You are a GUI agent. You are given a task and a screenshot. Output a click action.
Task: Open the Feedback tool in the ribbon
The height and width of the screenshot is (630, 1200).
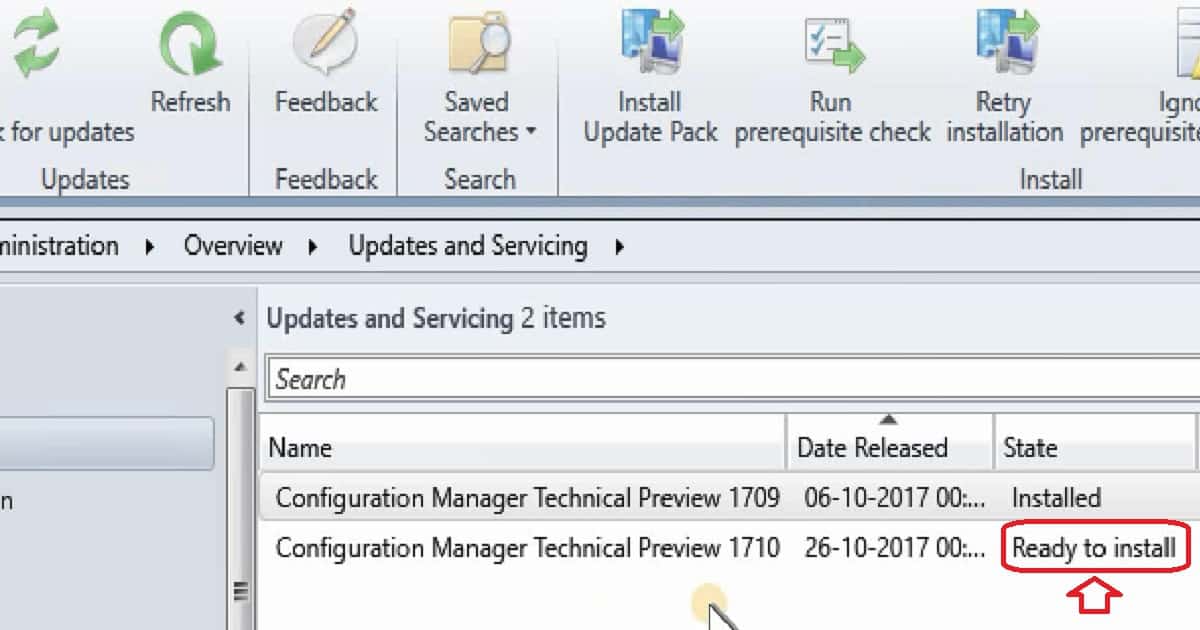click(326, 62)
